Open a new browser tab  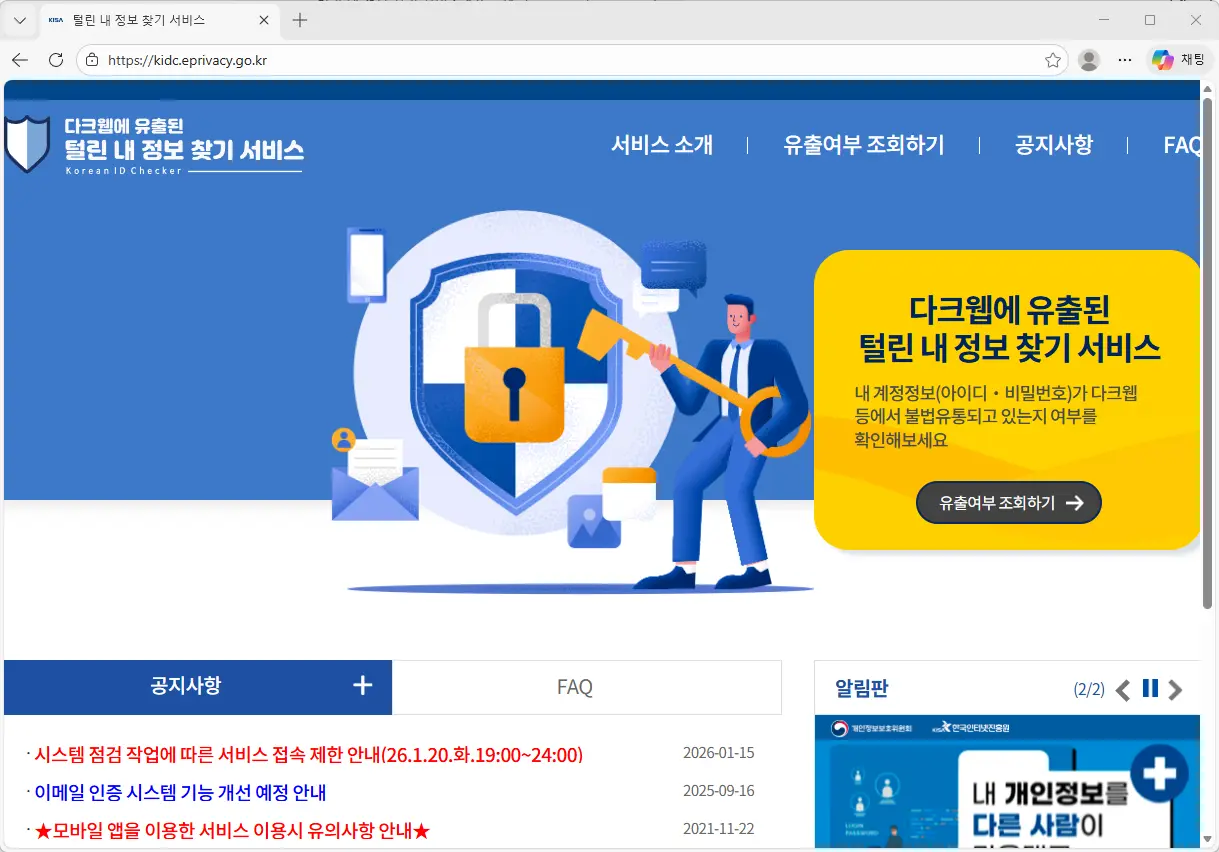(300, 20)
